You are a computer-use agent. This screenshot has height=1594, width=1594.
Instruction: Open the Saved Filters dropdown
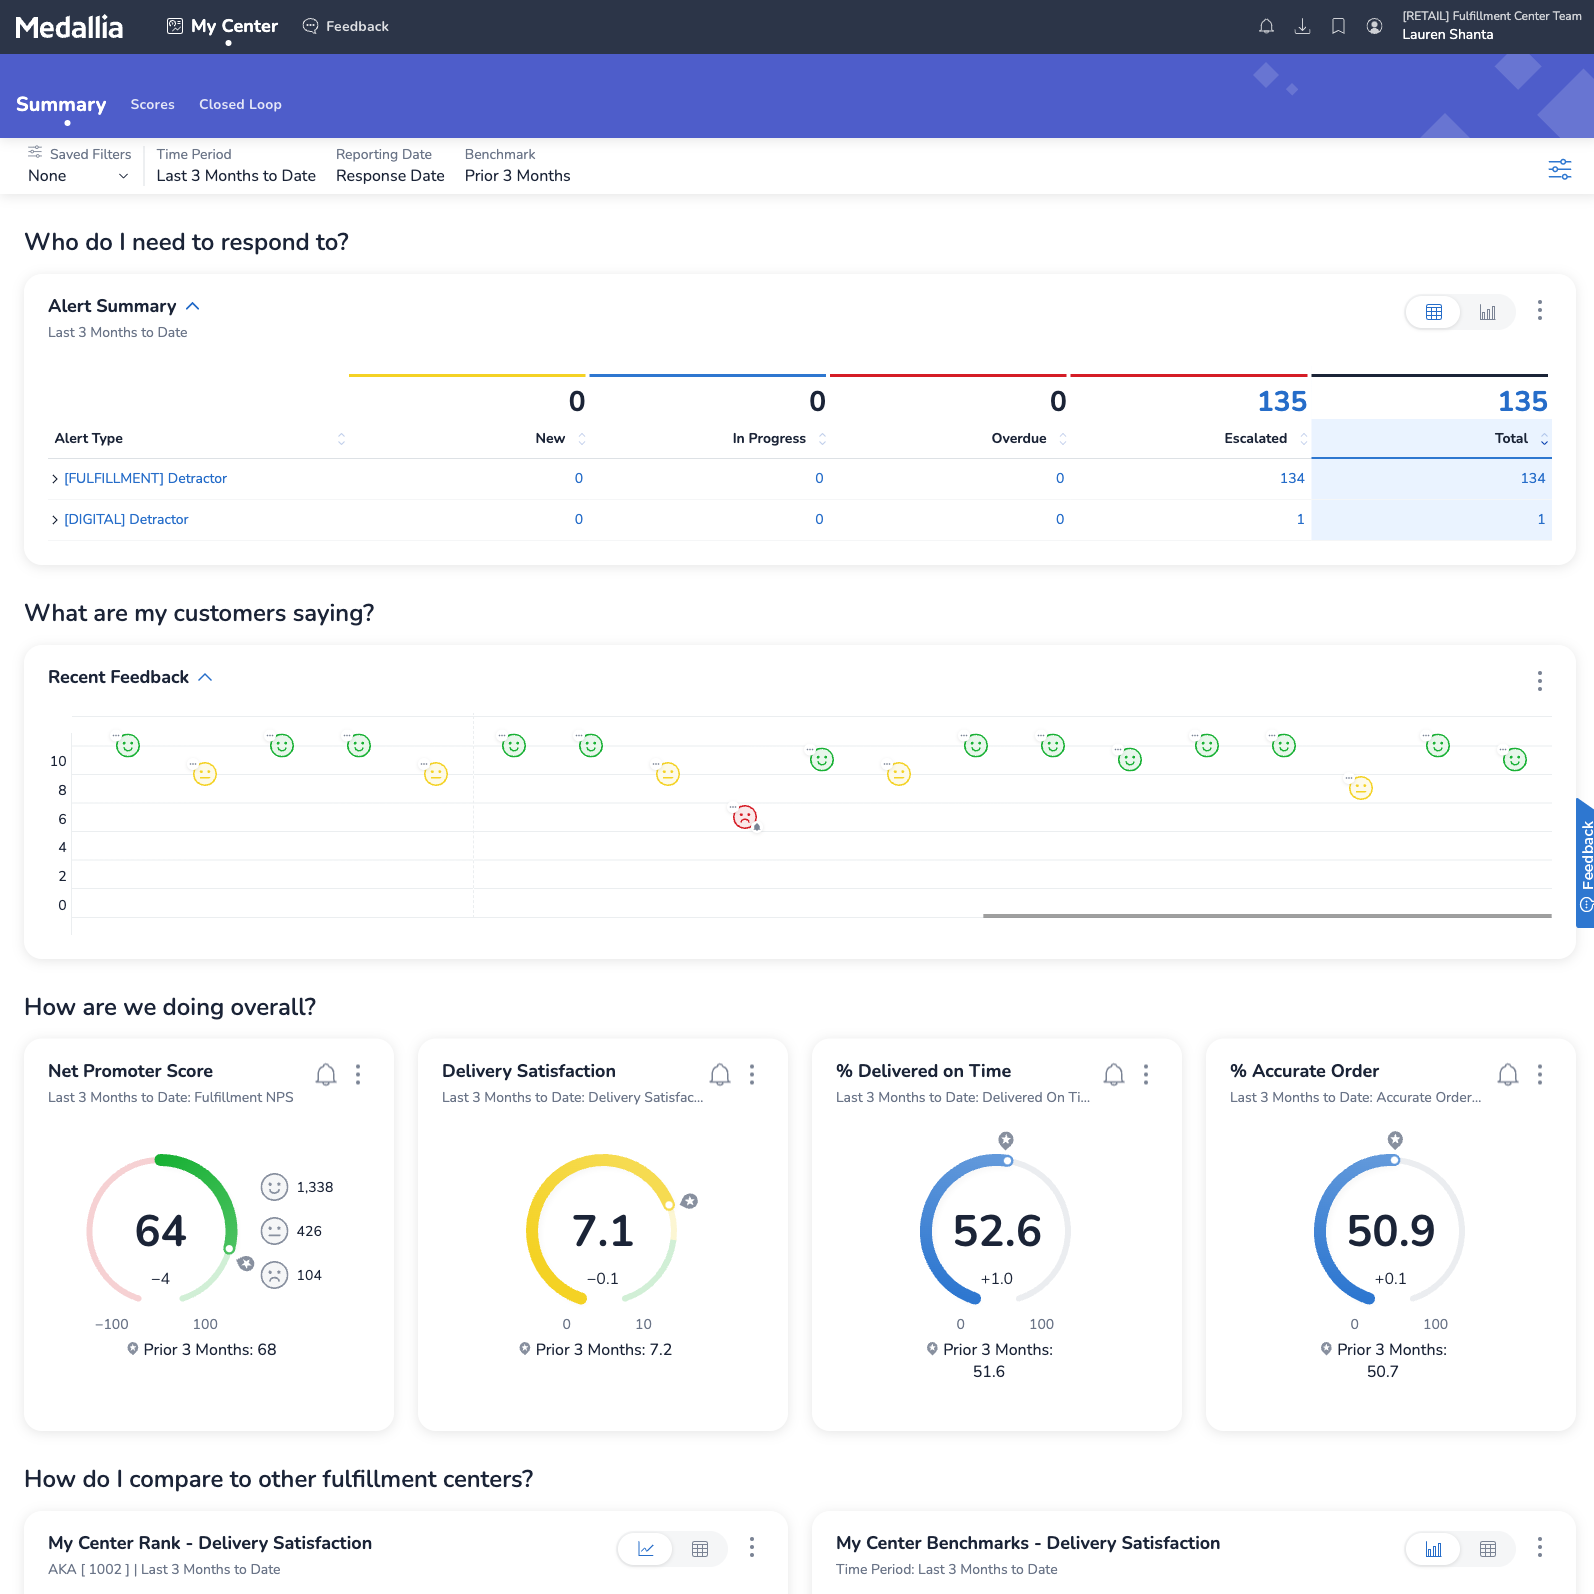pos(78,176)
